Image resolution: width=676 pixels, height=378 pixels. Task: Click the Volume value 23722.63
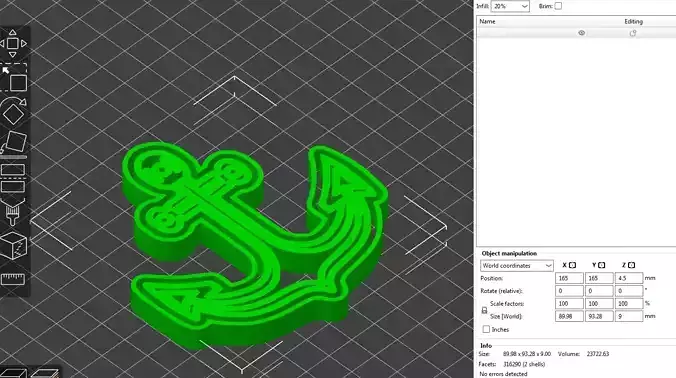coord(598,354)
